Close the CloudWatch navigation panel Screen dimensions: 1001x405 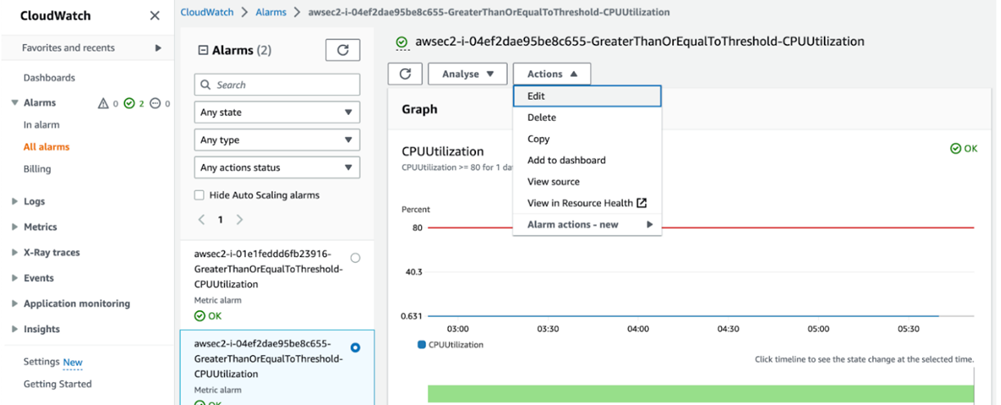154,16
